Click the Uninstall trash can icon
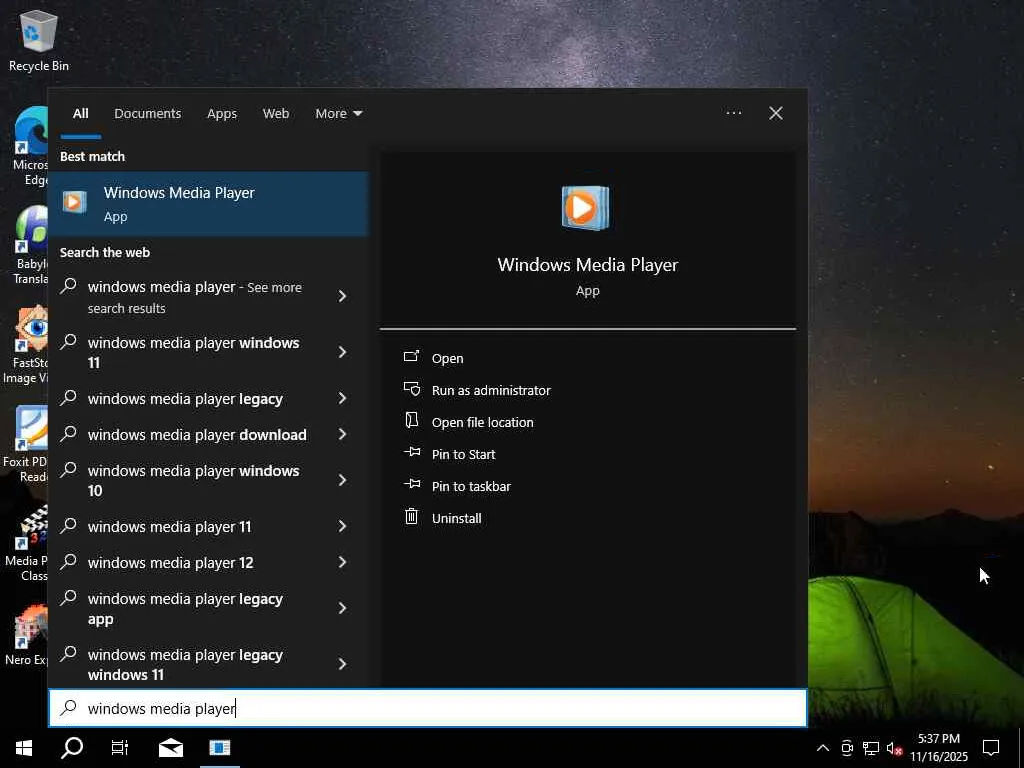Viewport: 1024px width, 768px height. click(411, 517)
